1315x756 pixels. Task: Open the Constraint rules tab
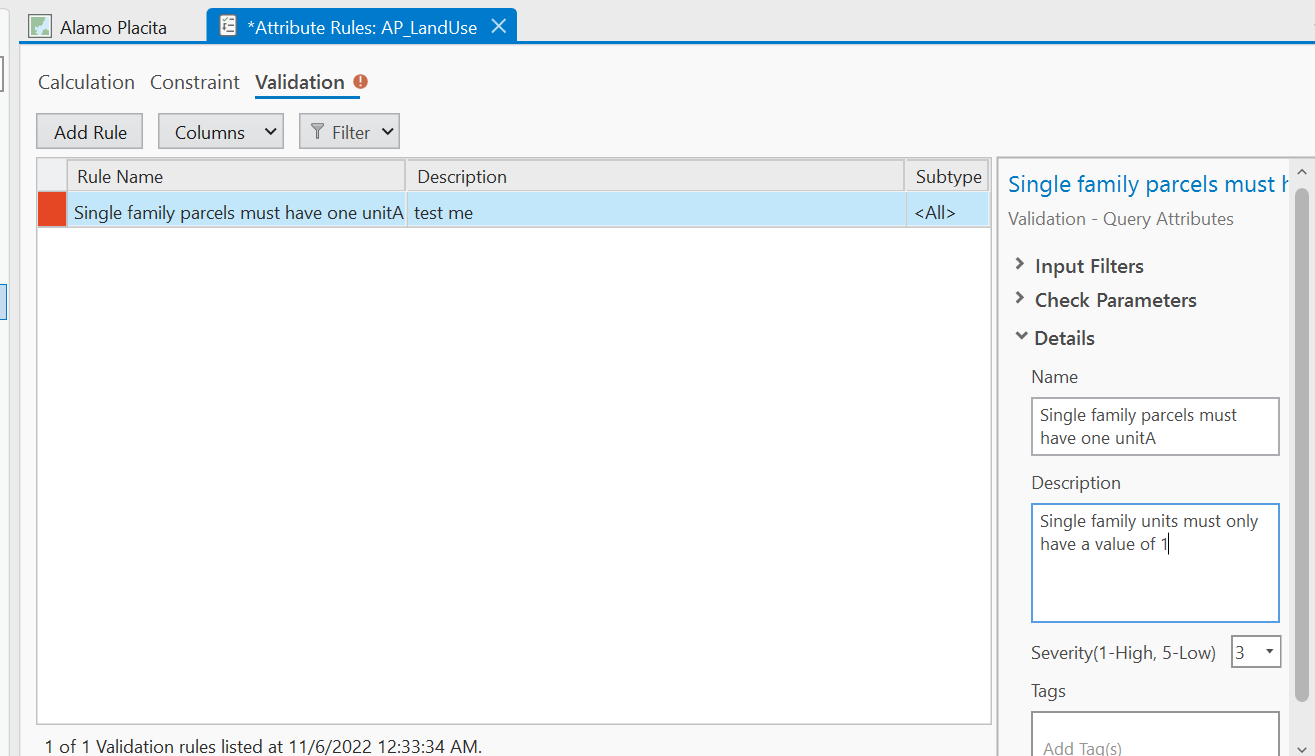pyautogui.click(x=195, y=83)
